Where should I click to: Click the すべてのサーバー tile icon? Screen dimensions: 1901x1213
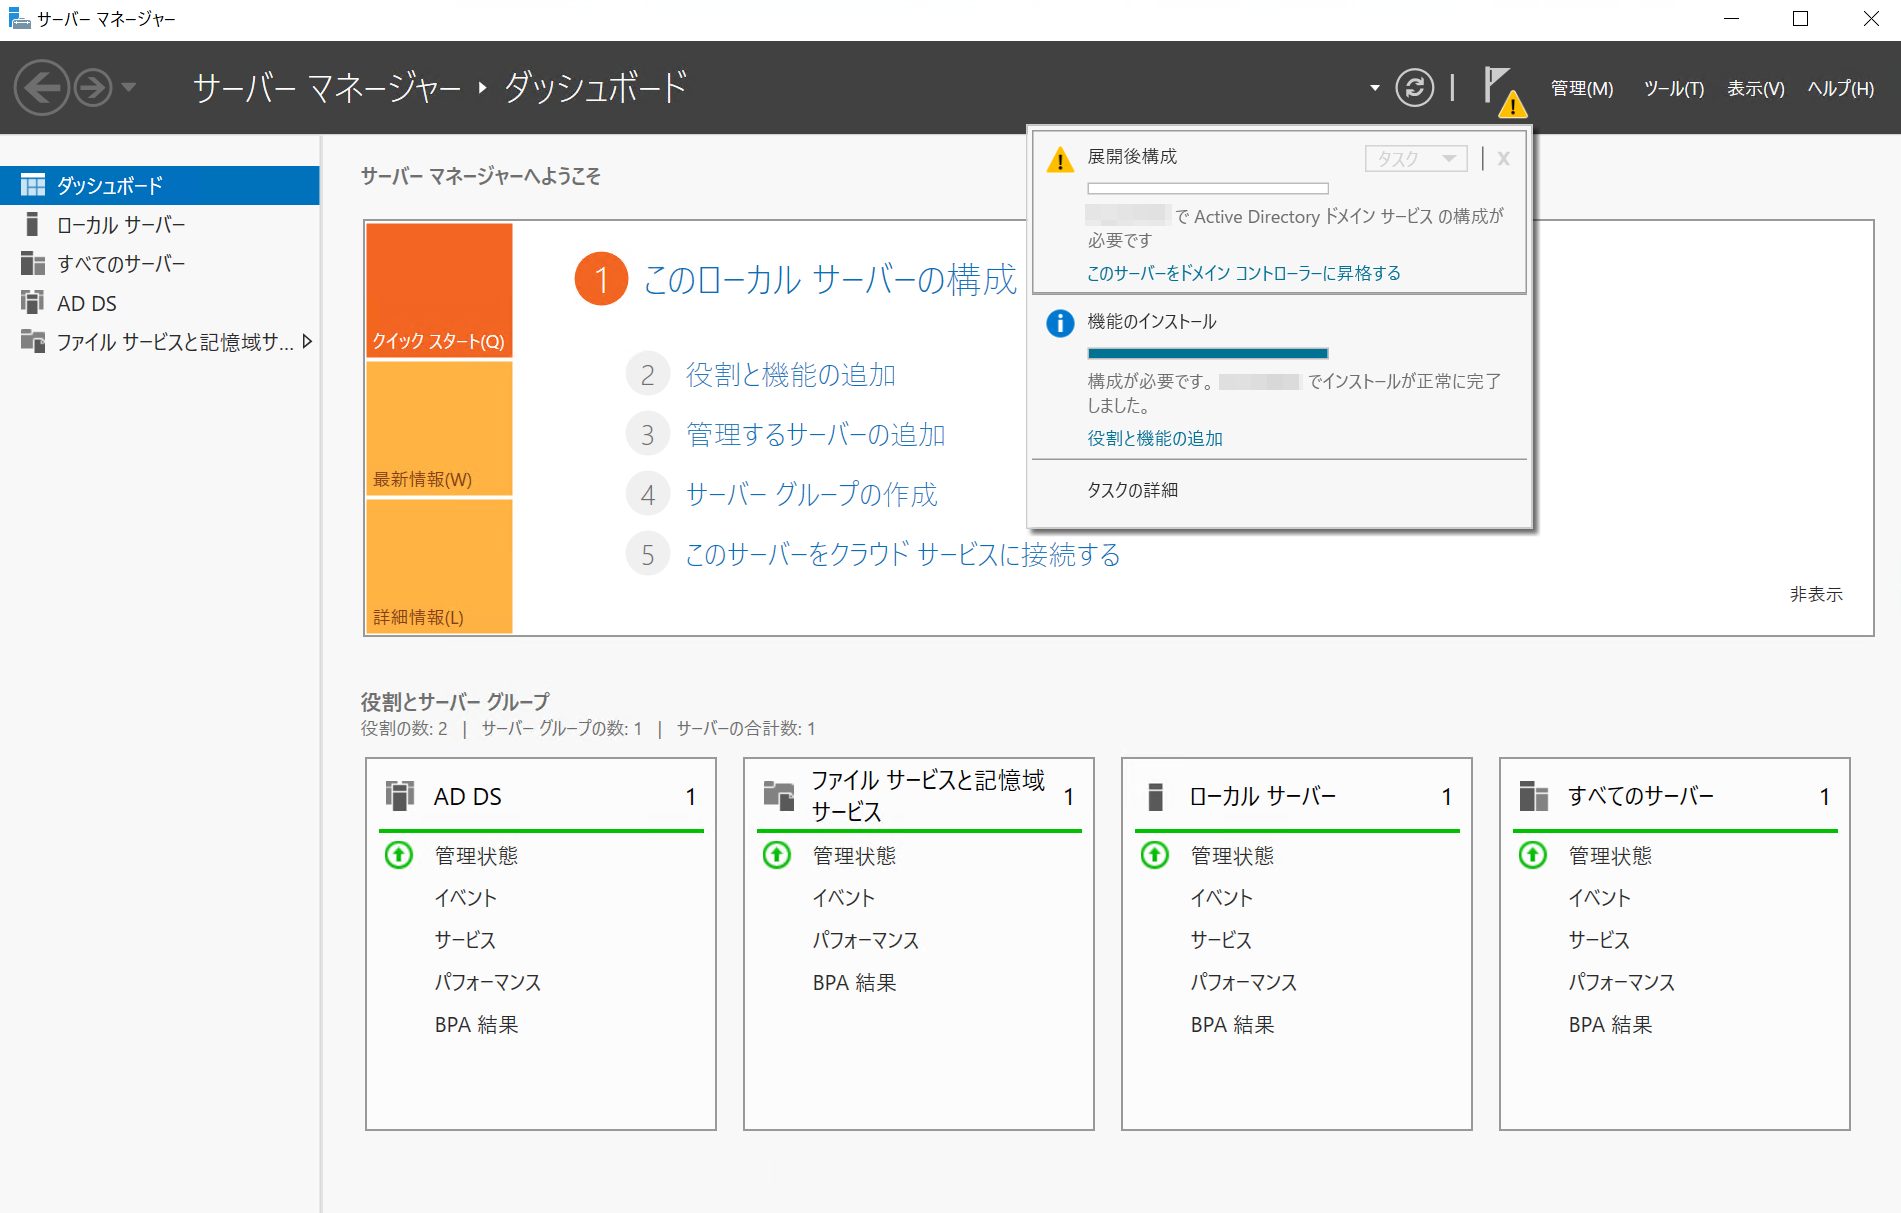pyautogui.click(x=1533, y=796)
